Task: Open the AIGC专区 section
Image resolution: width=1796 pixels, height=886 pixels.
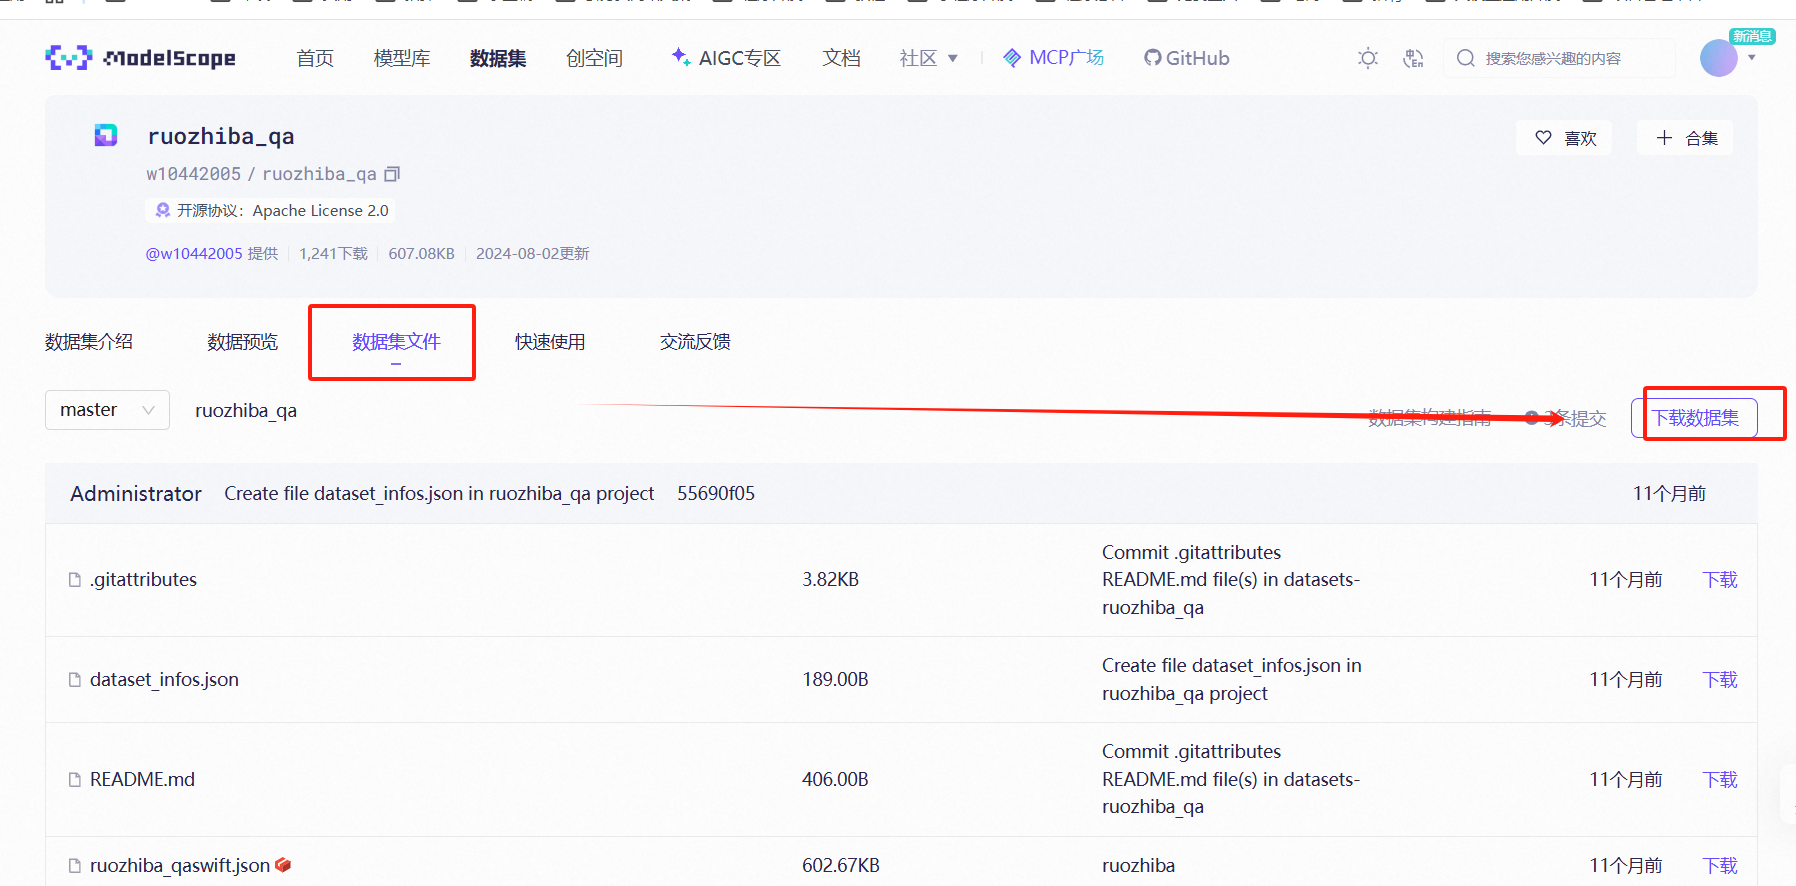Action: 726,58
